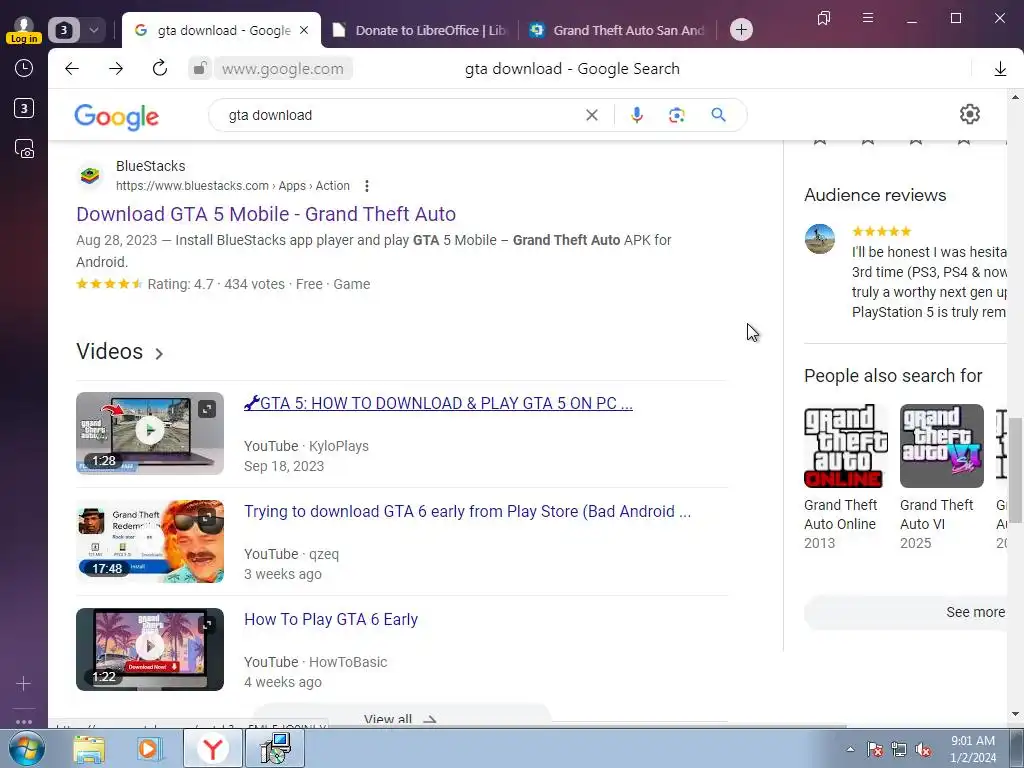Click Action Center flag tray icon
The height and width of the screenshot is (768, 1024).
point(875,750)
